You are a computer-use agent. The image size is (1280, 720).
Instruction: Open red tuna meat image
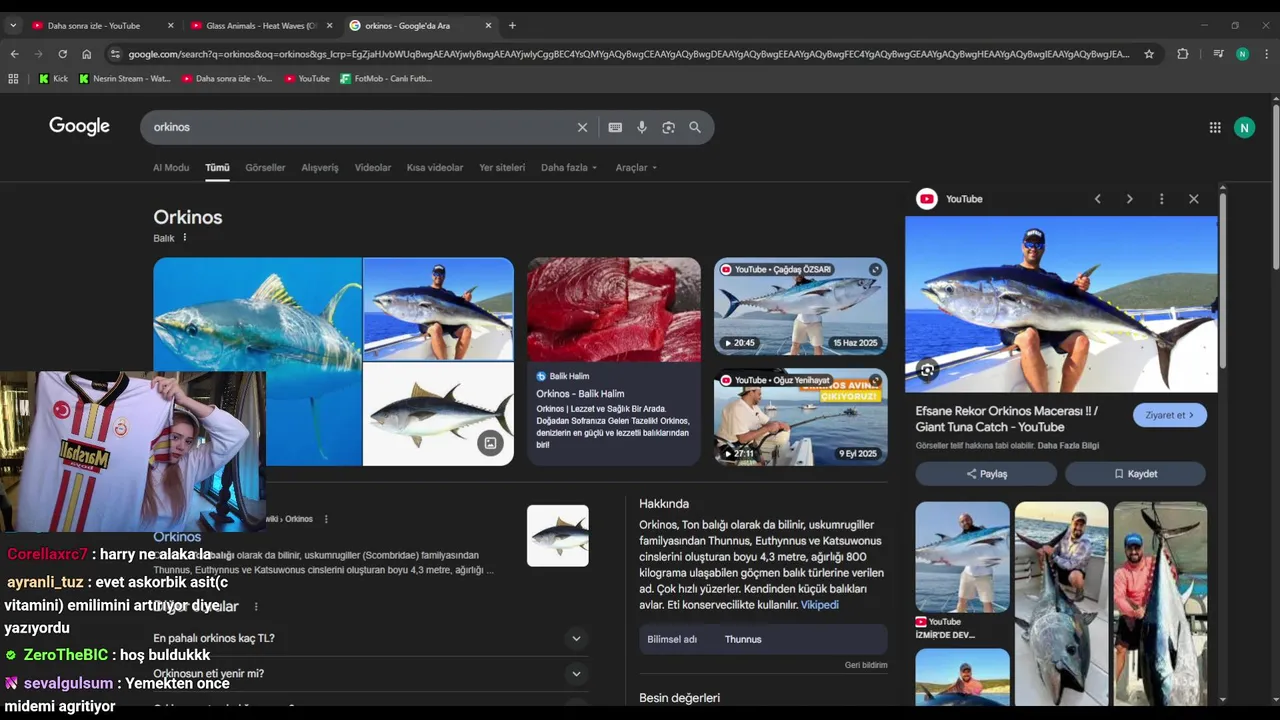614,310
